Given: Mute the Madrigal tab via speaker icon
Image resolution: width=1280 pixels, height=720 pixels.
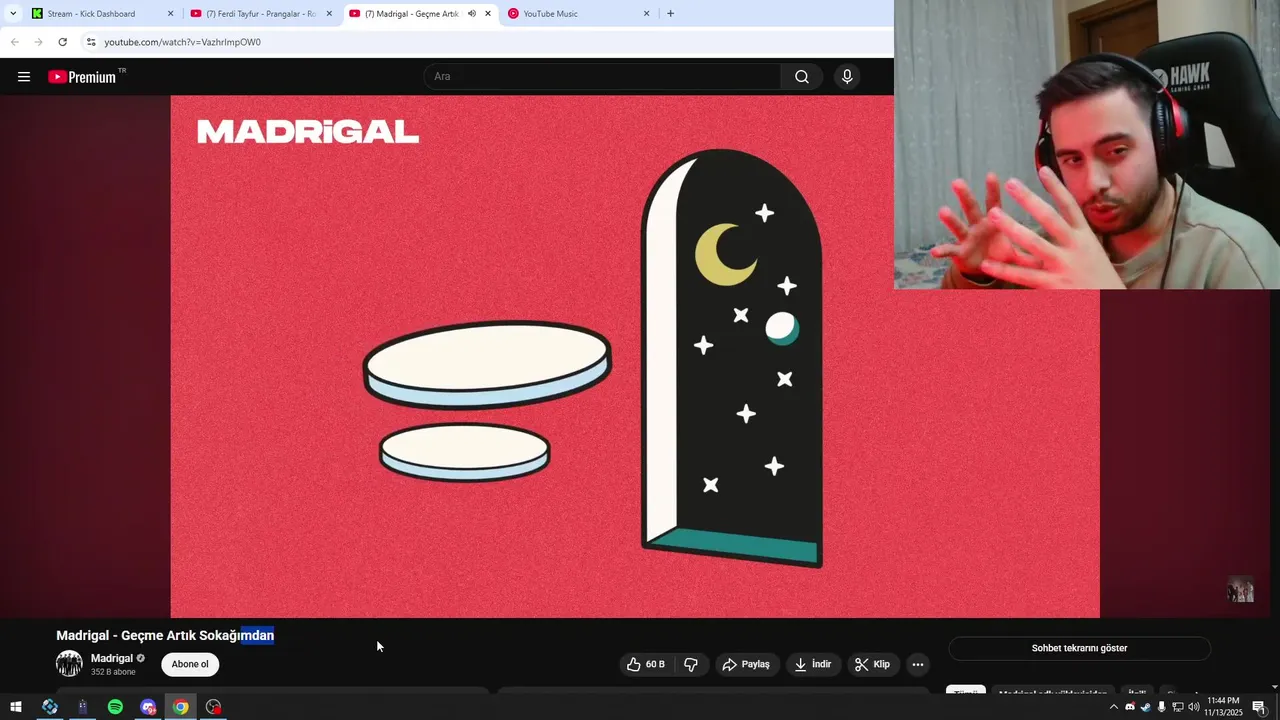Looking at the screenshot, I should [472, 14].
